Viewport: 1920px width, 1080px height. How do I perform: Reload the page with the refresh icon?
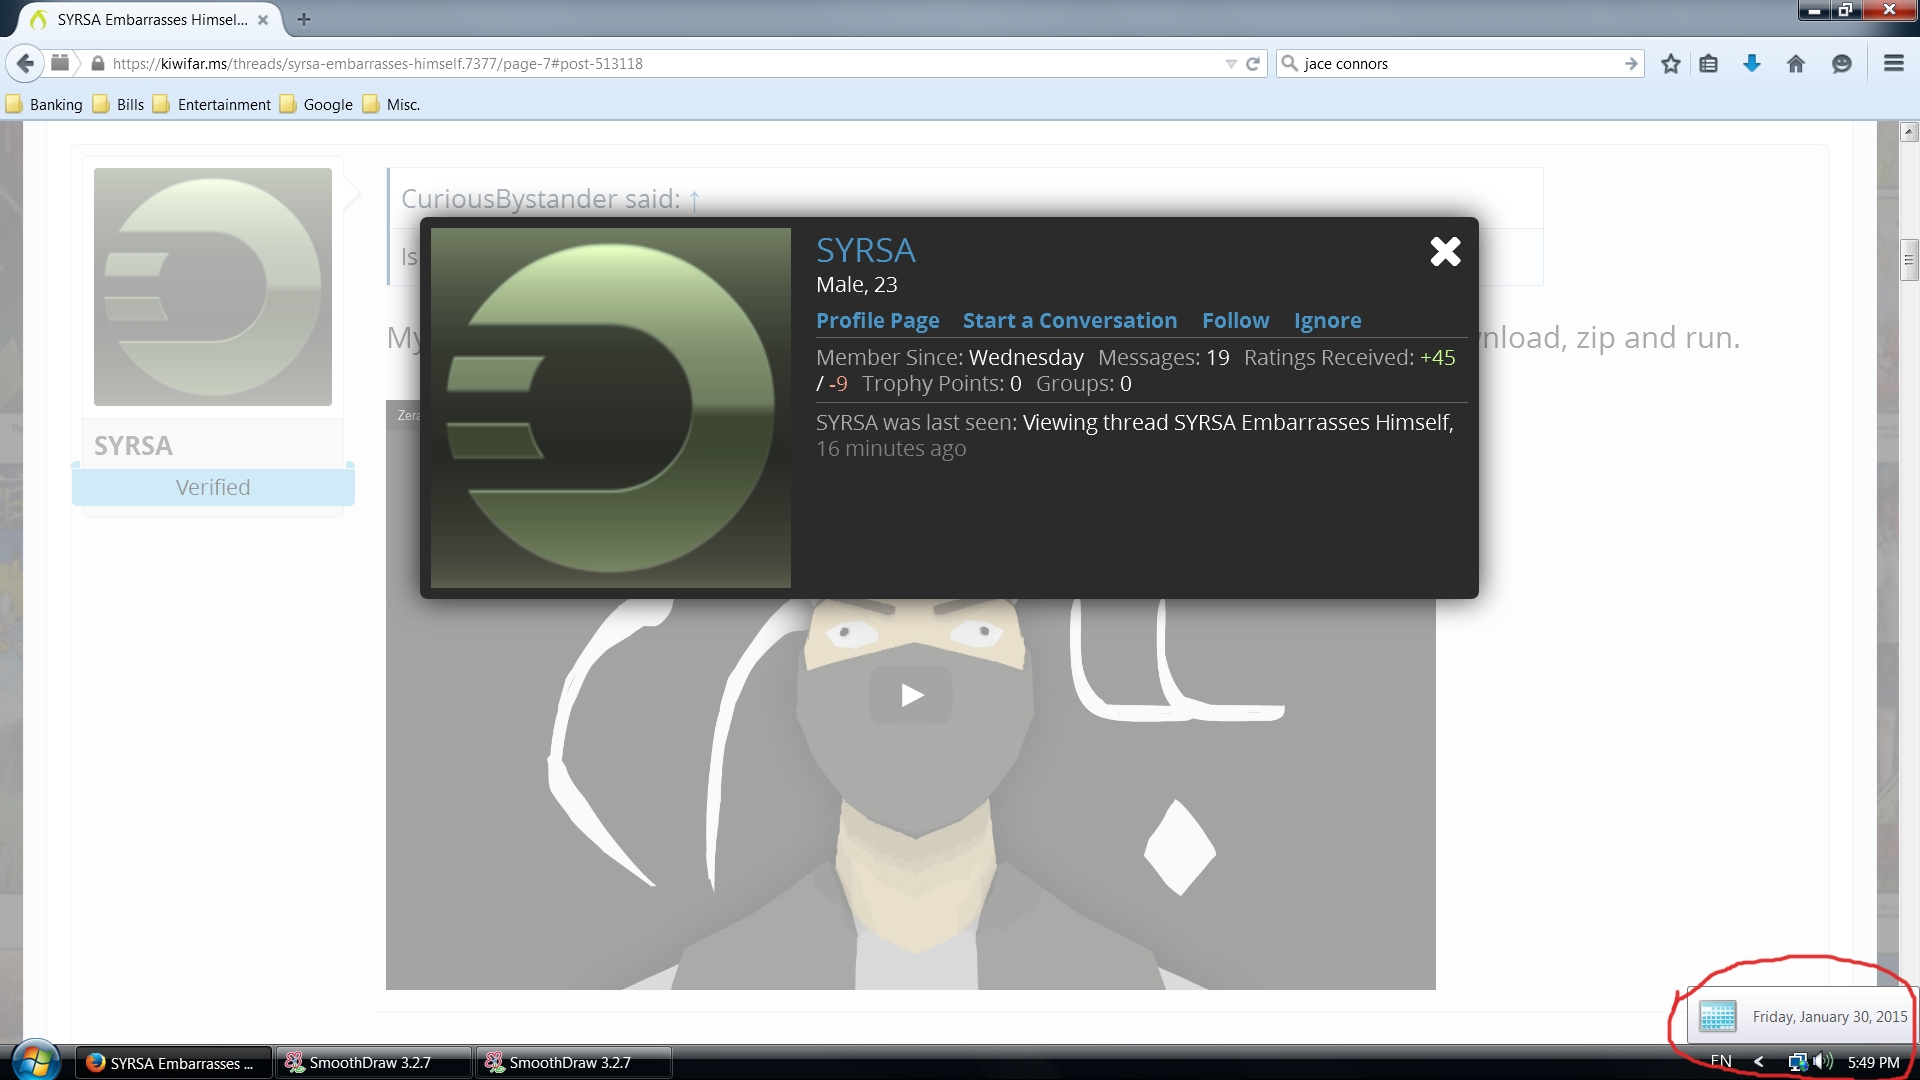click(x=1253, y=64)
